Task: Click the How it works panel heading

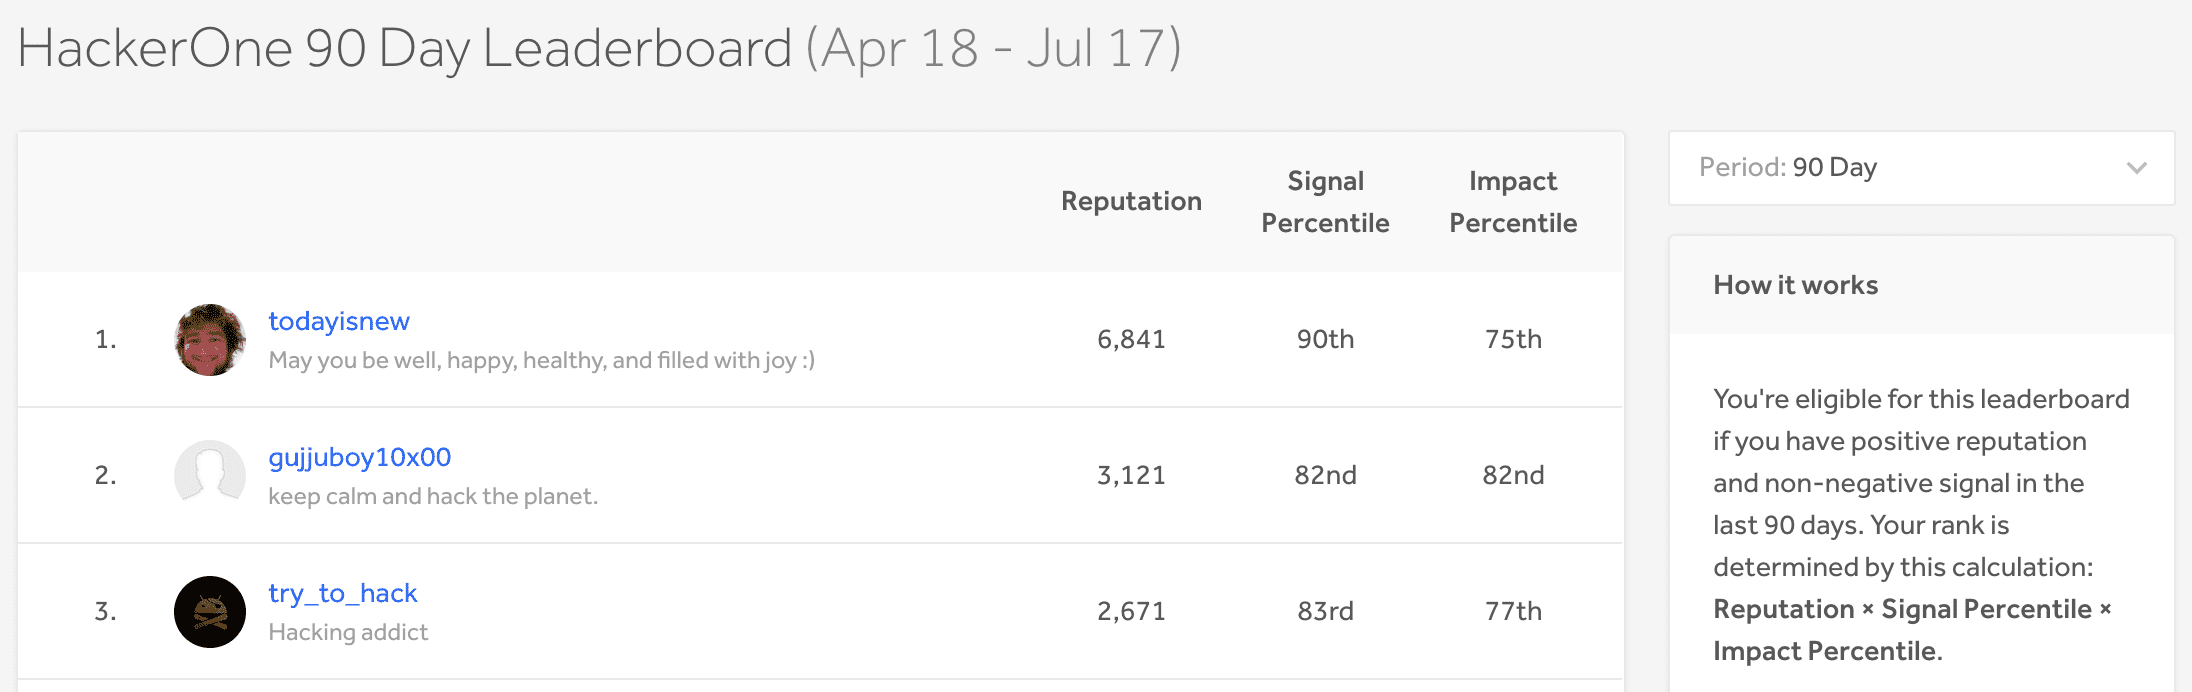Action: [x=1795, y=285]
